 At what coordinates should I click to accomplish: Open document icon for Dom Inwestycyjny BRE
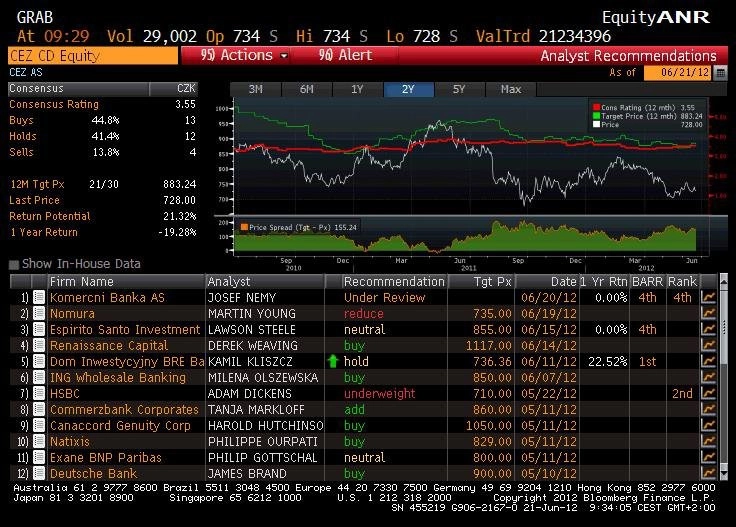tap(39, 361)
